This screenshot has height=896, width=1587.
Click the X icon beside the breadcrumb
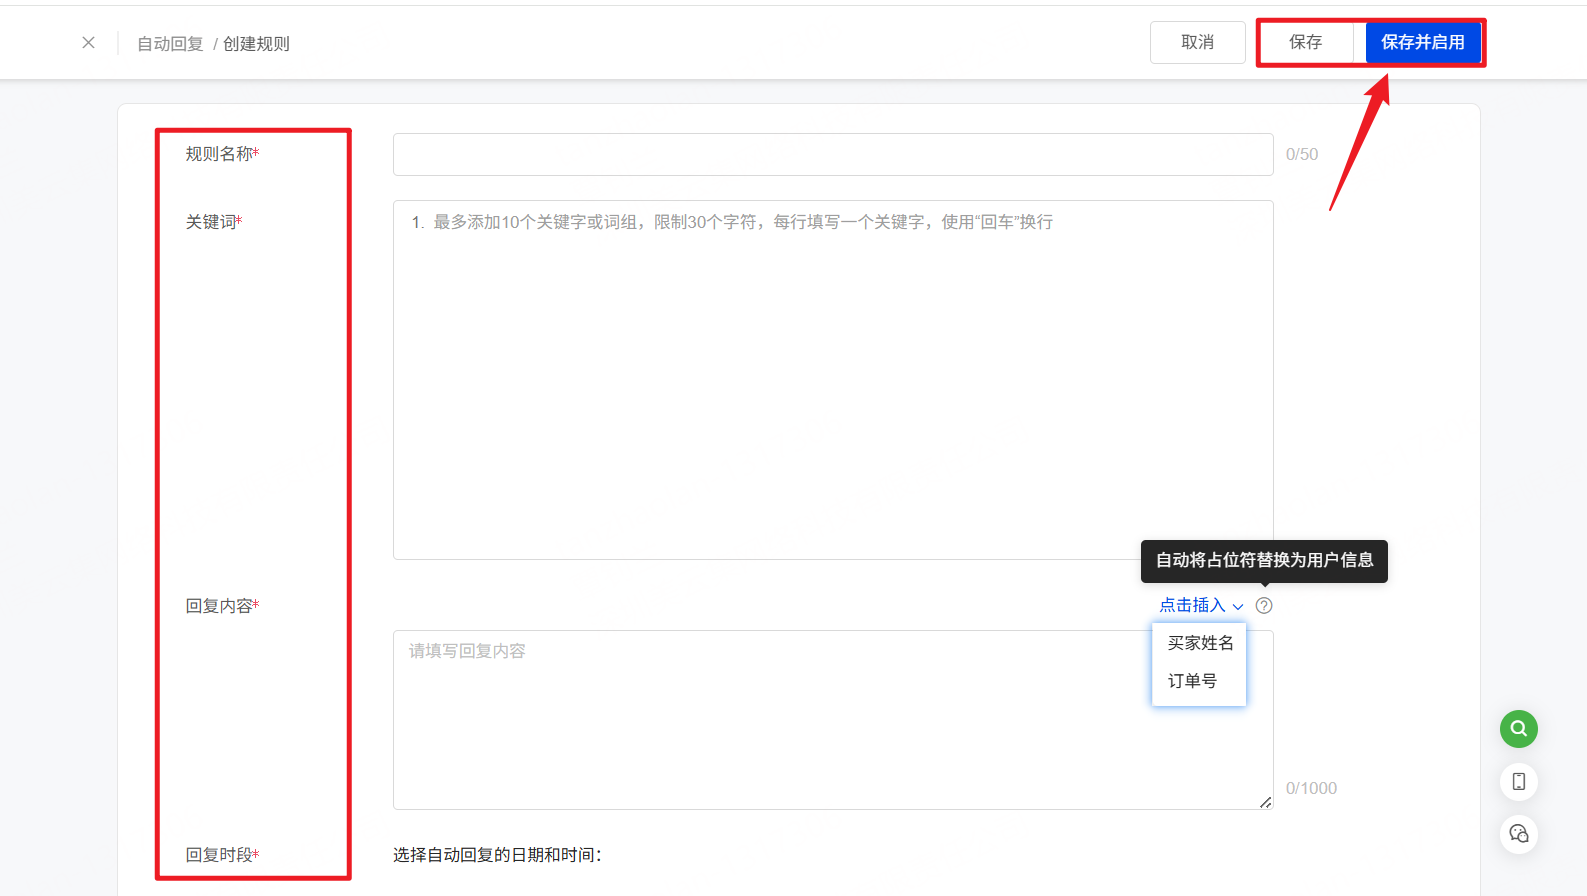click(89, 43)
